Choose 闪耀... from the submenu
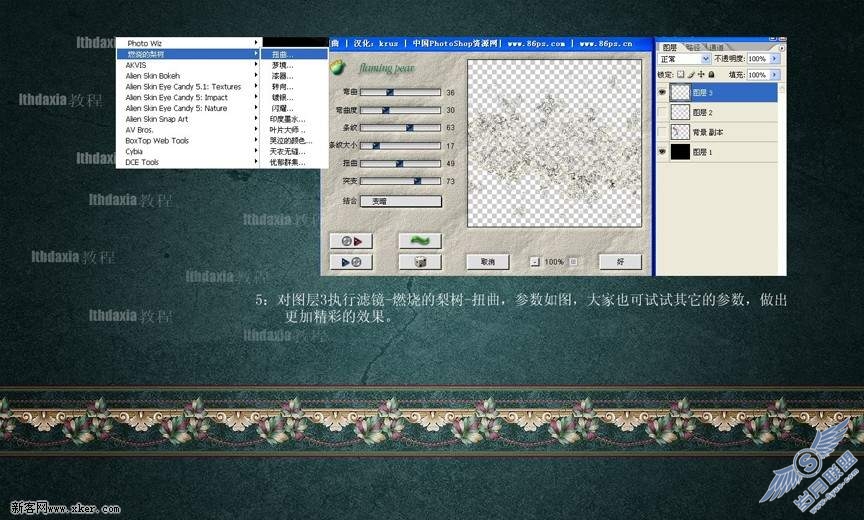This screenshot has height=520, width=864. tap(294, 108)
